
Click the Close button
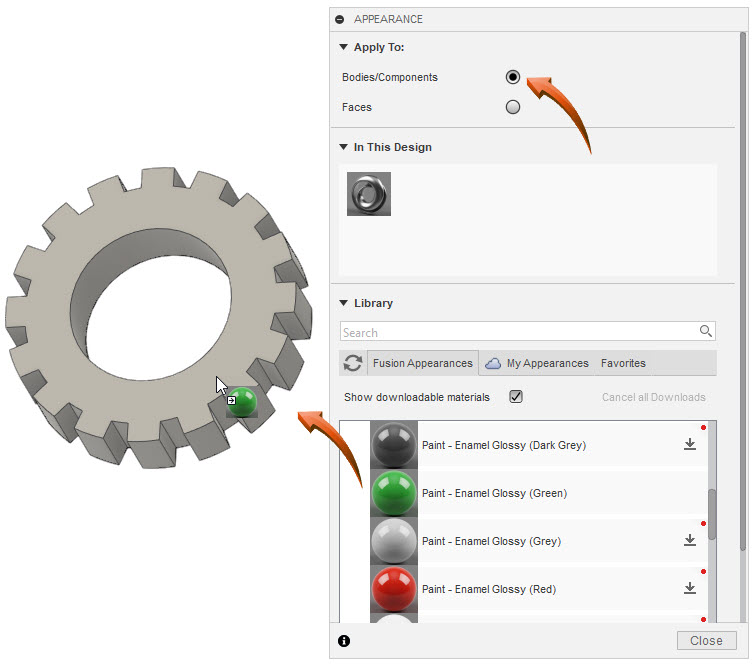(x=706, y=641)
